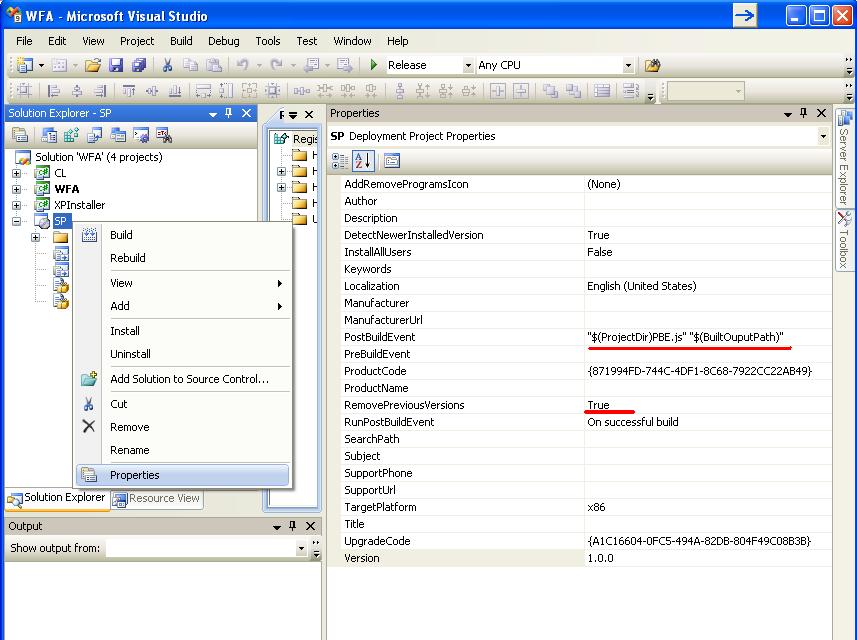Click the Align to Grid layout icon
857x640 pixels.
pyautogui.click(x=24, y=91)
